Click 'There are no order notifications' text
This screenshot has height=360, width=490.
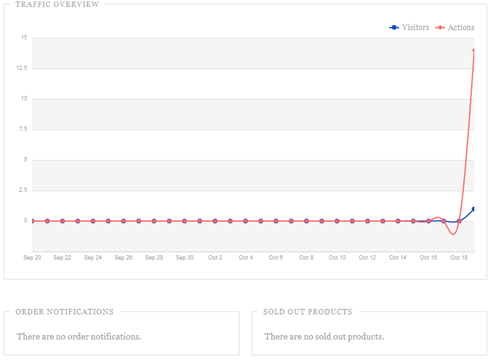pos(79,337)
